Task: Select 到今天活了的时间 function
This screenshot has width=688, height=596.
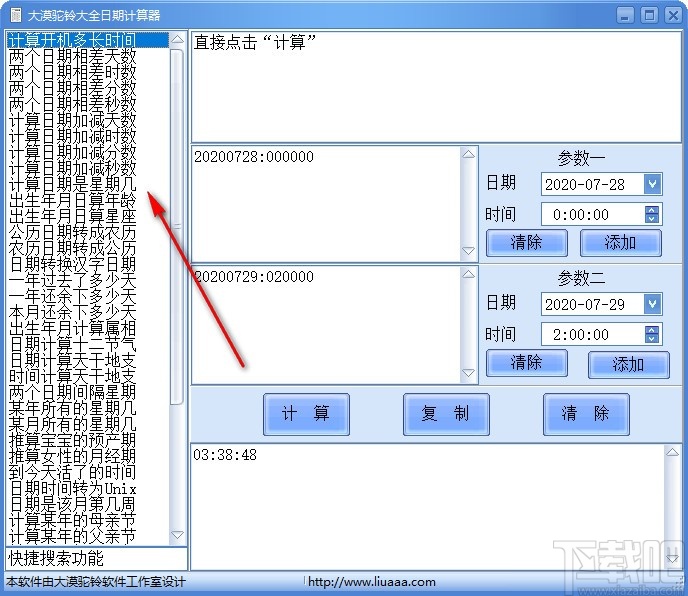Action: [x=88, y=473]
